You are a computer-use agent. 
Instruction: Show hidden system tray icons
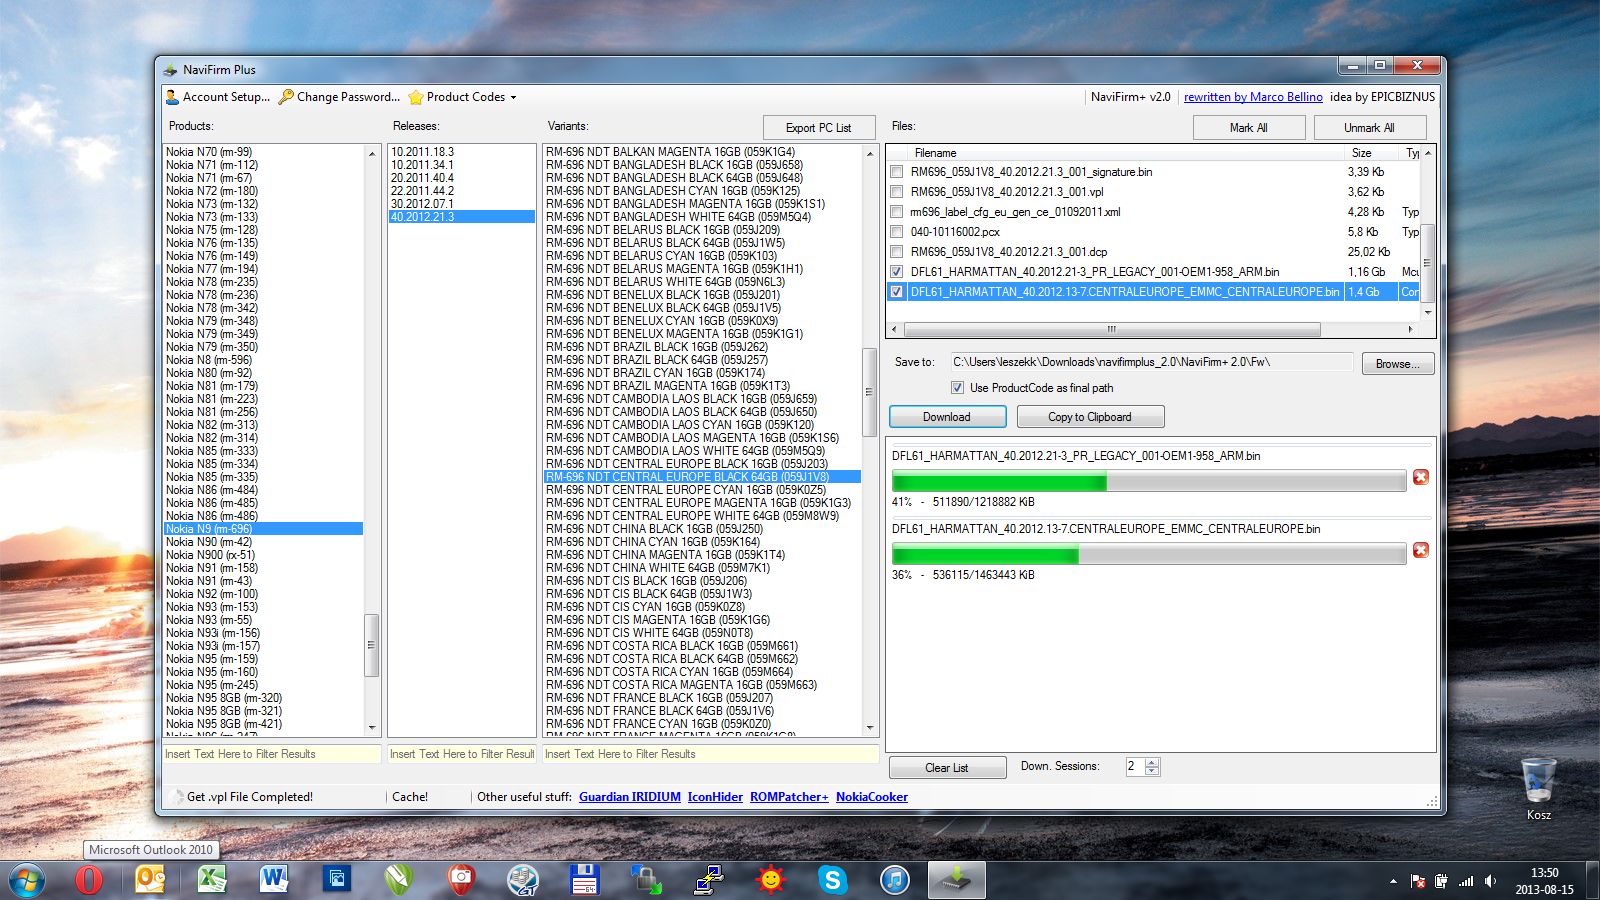click(1393, 881)
